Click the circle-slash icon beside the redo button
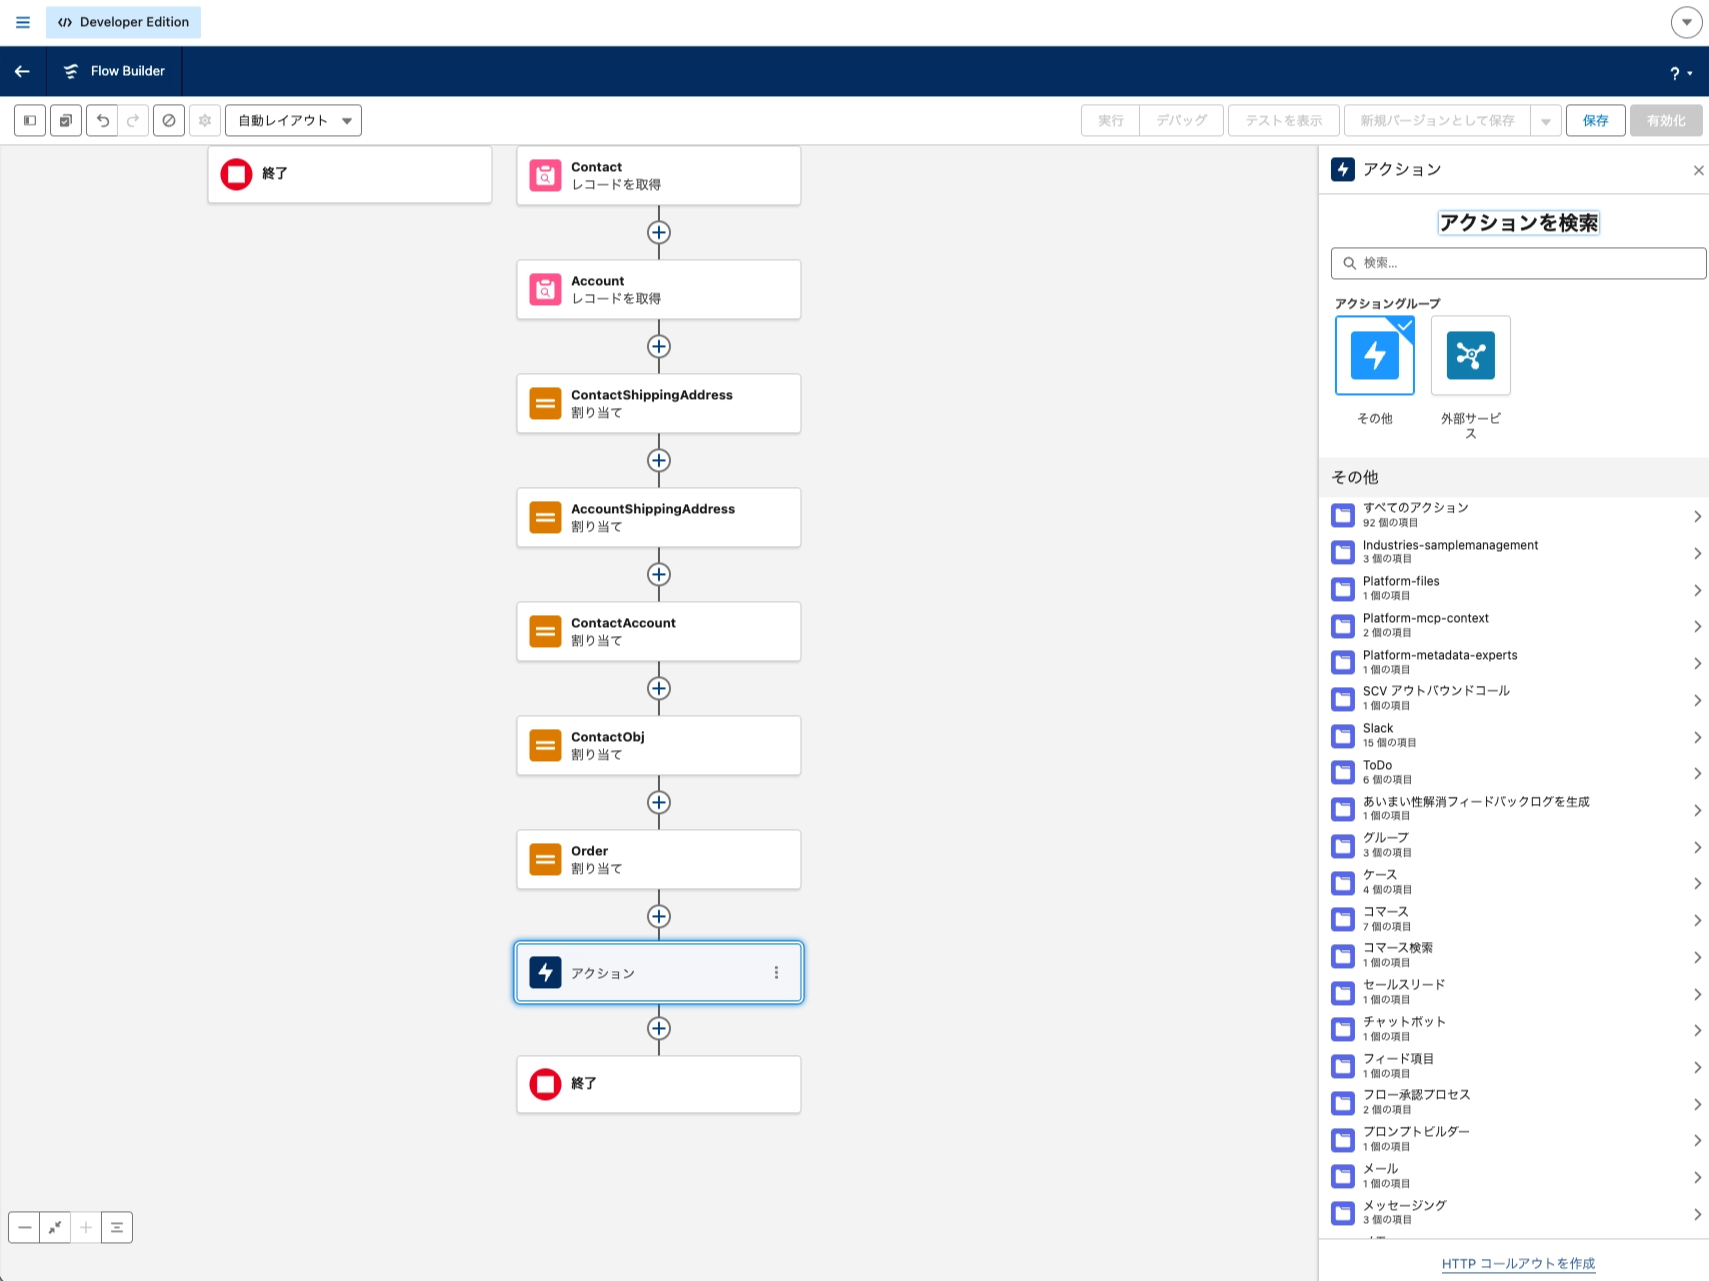The width and height of the screenshot is (1709, 1281). coord(169,121)
